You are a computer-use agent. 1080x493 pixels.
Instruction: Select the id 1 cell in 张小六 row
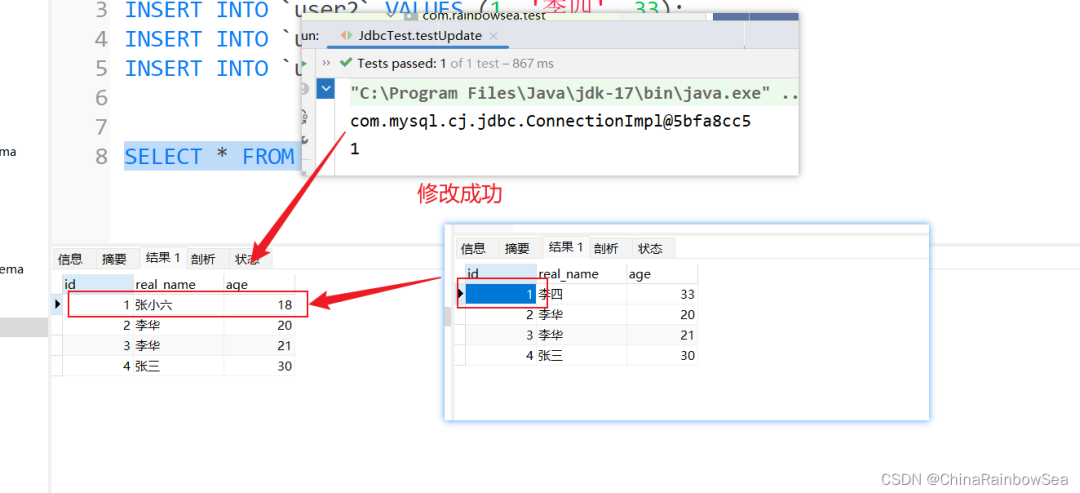98,305
